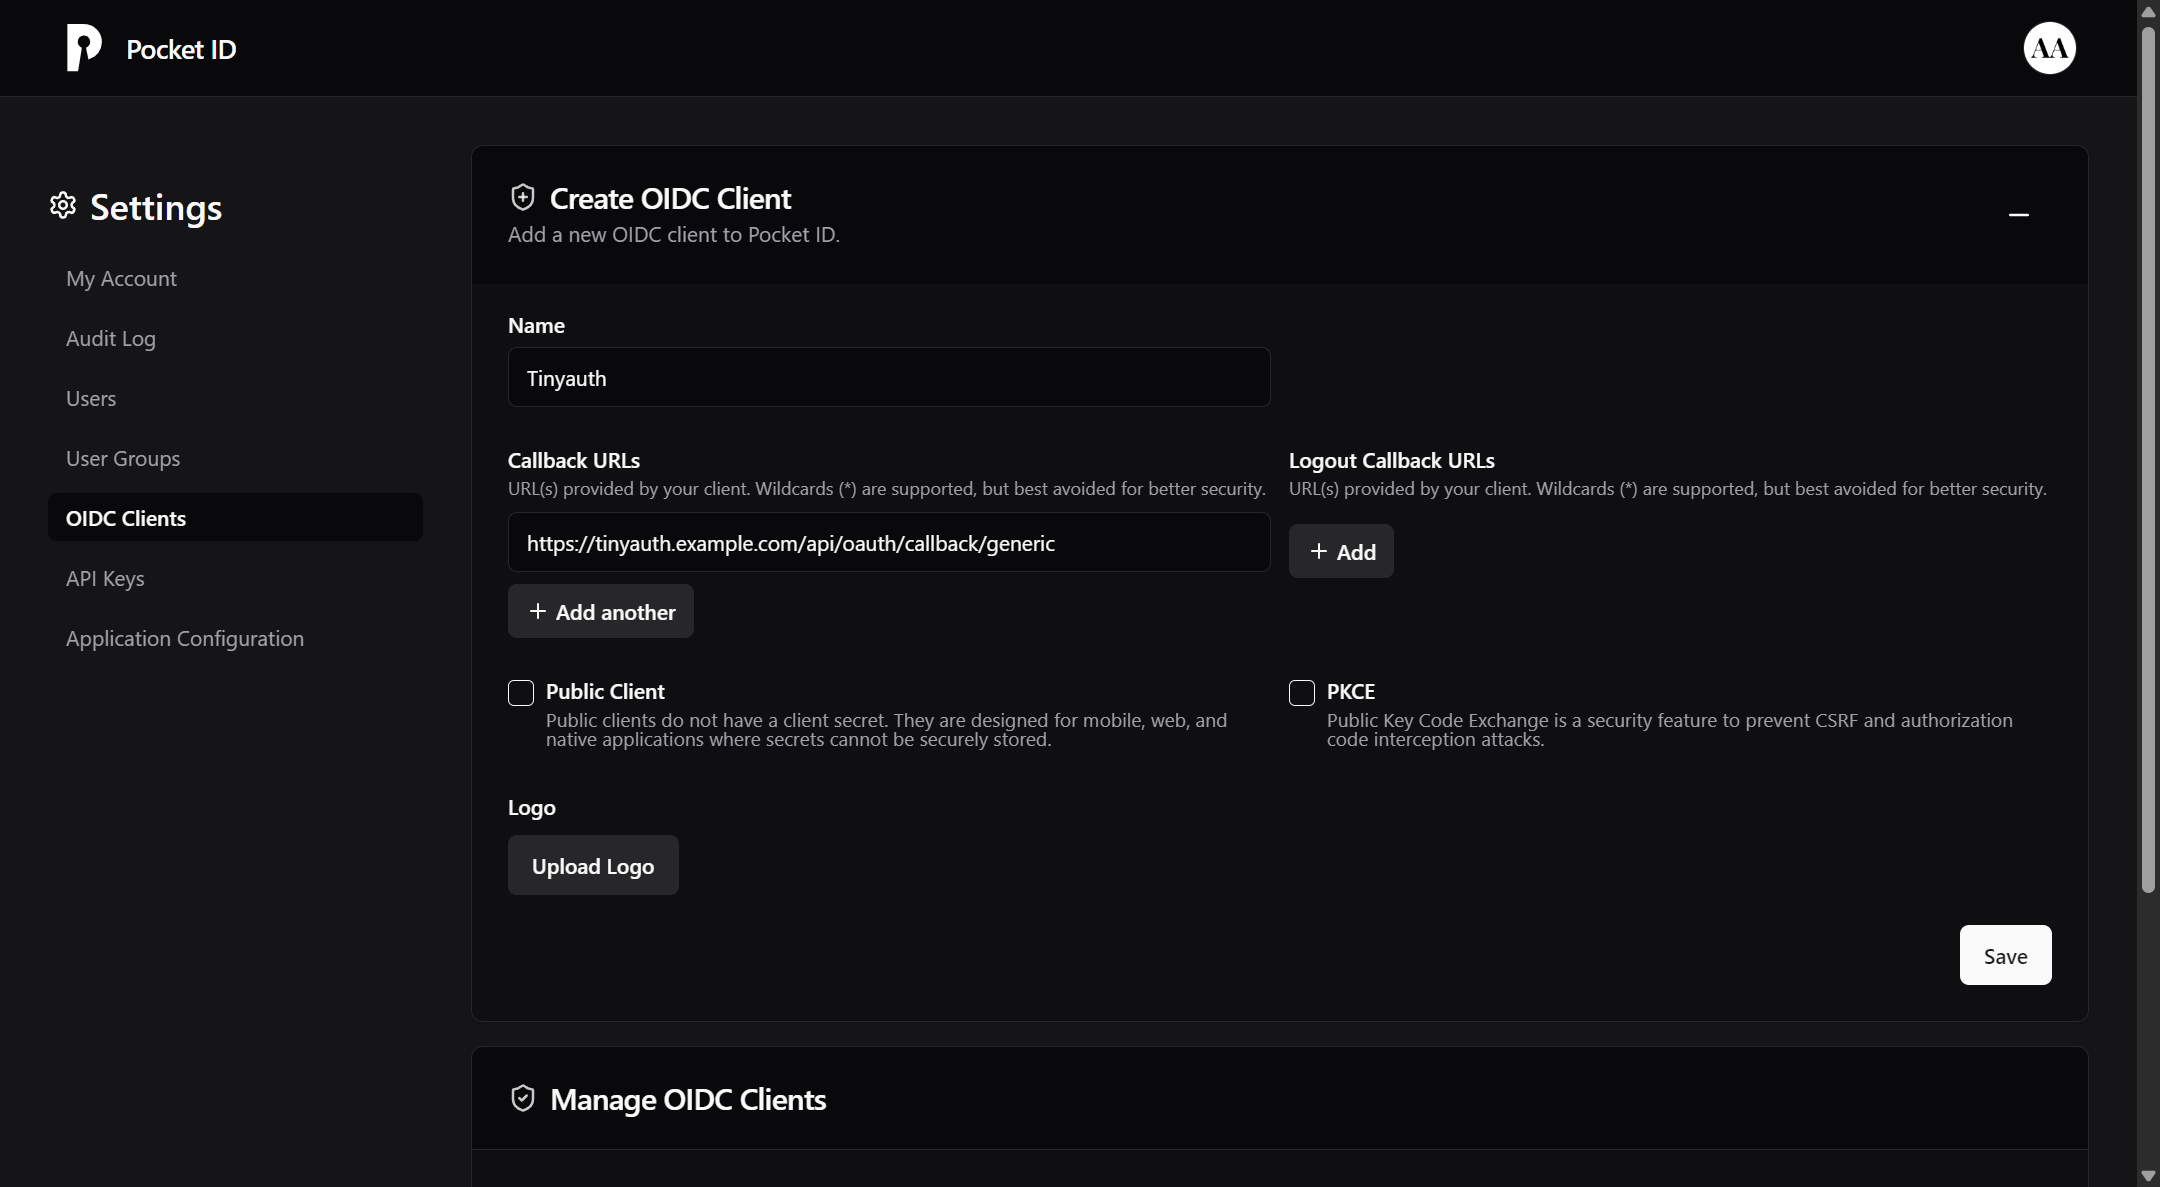The width and height of the screenshot is (2160, 1187).
Task: Click the Pocket ID logo icon
Action: coord(84,48)
